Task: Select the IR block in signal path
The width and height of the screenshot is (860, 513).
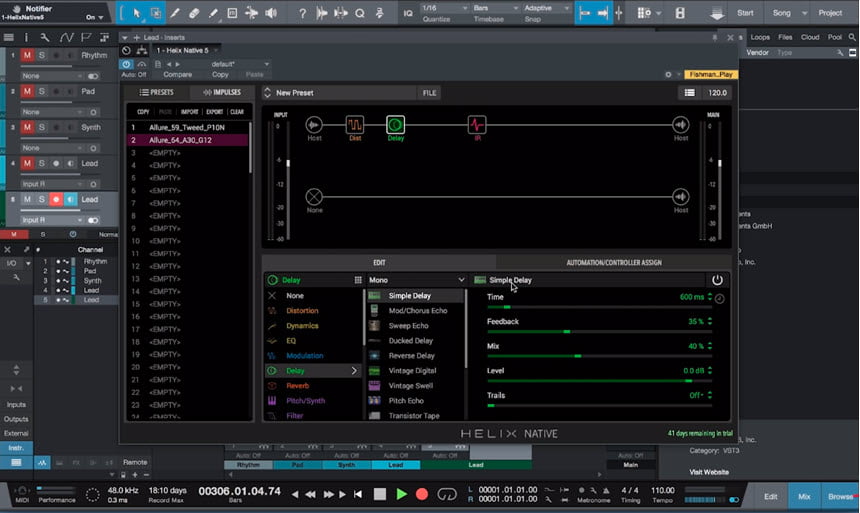Action: (x=477, y=125)
